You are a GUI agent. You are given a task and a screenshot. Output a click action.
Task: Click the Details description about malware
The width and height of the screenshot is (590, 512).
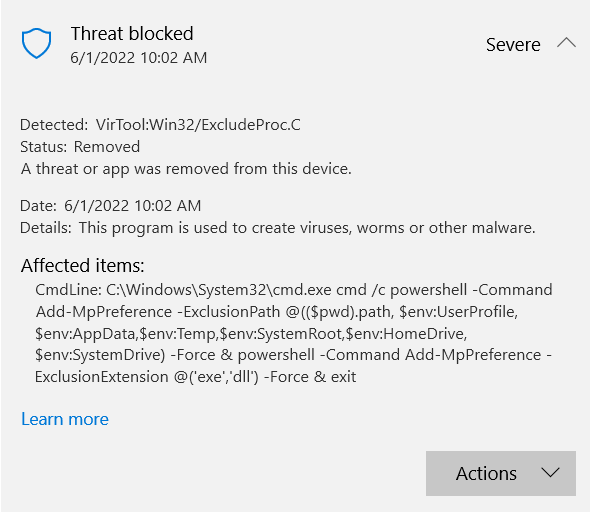click(278, 228)
